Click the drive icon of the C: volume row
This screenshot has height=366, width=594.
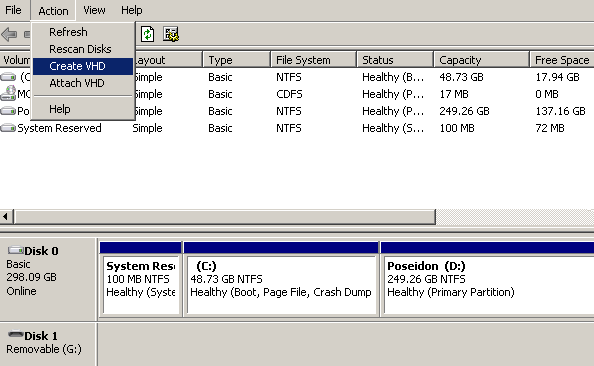(x=8, y=77)
